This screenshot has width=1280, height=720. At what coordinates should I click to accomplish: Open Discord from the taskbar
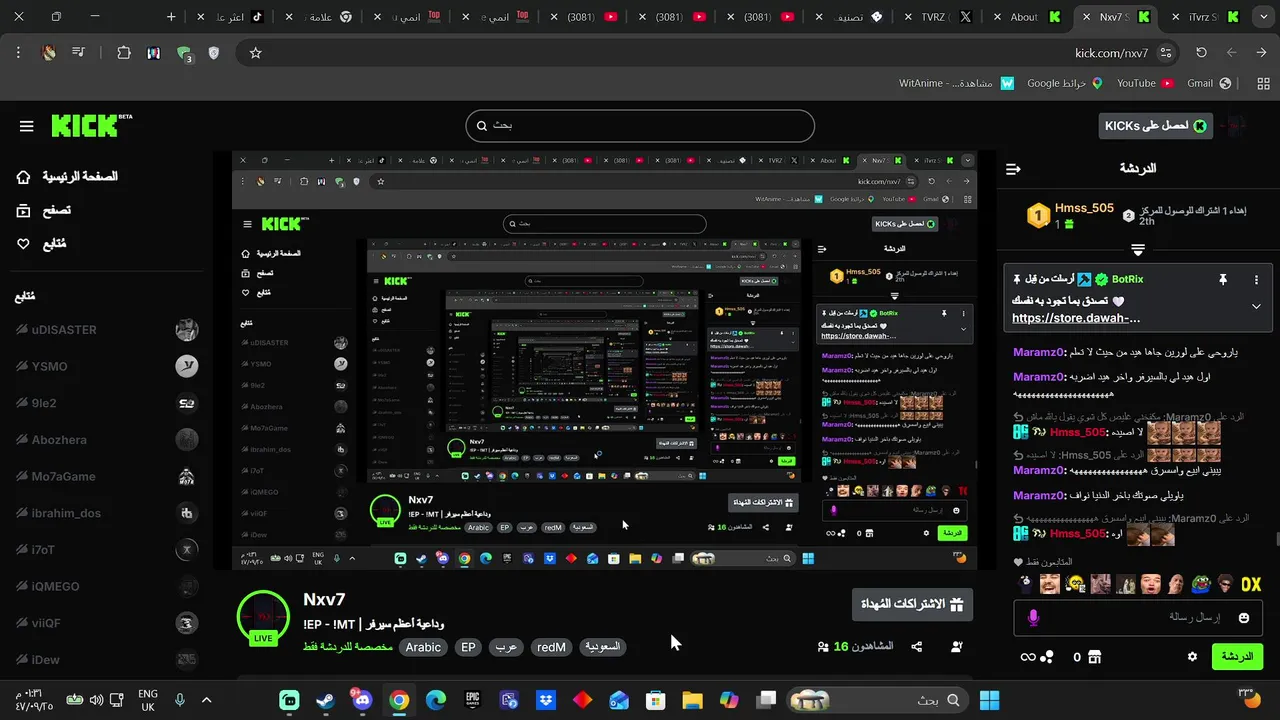pyautogui.click(x=362, y=700)
